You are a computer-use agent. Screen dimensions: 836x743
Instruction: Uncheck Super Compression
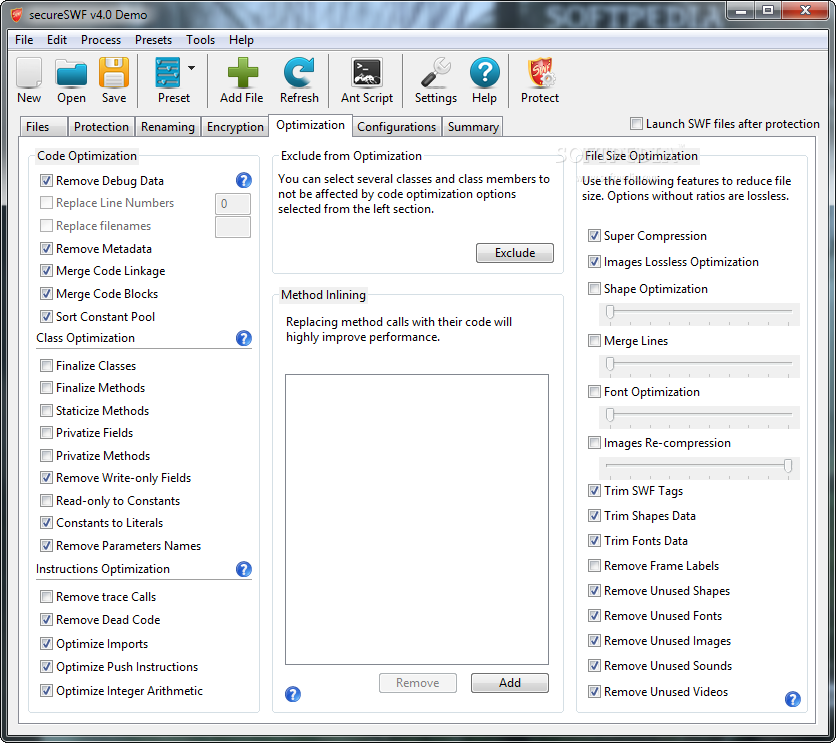[x=594, y=236]
